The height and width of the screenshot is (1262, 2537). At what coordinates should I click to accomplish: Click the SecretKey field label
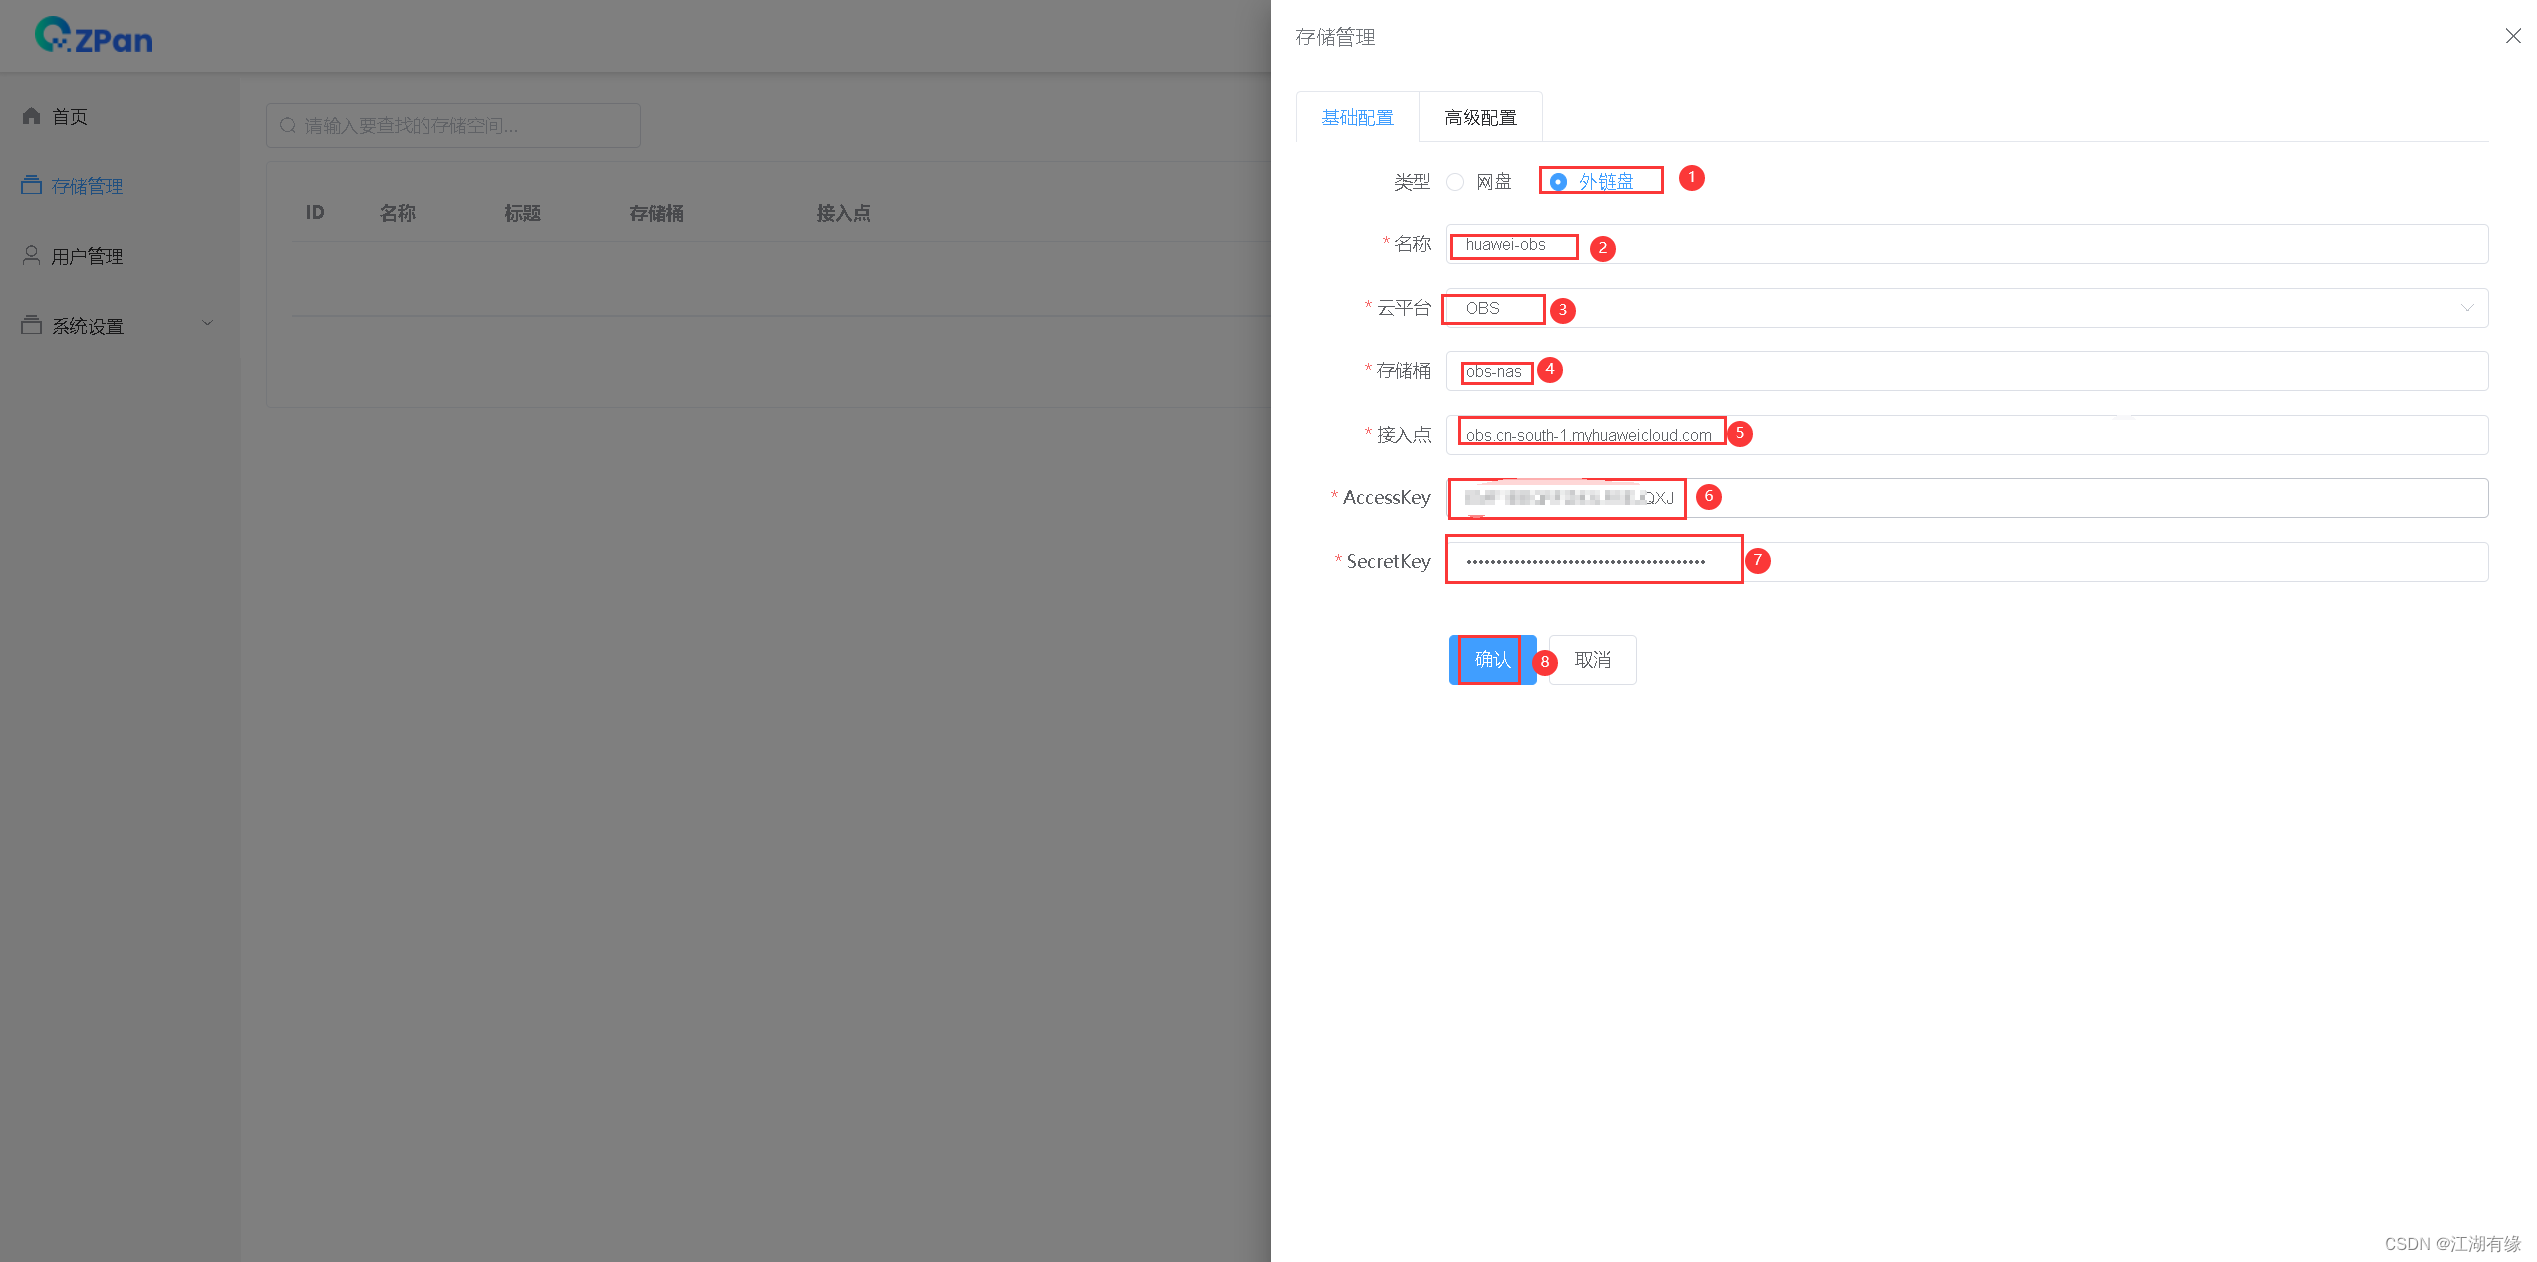(1388, 561)
